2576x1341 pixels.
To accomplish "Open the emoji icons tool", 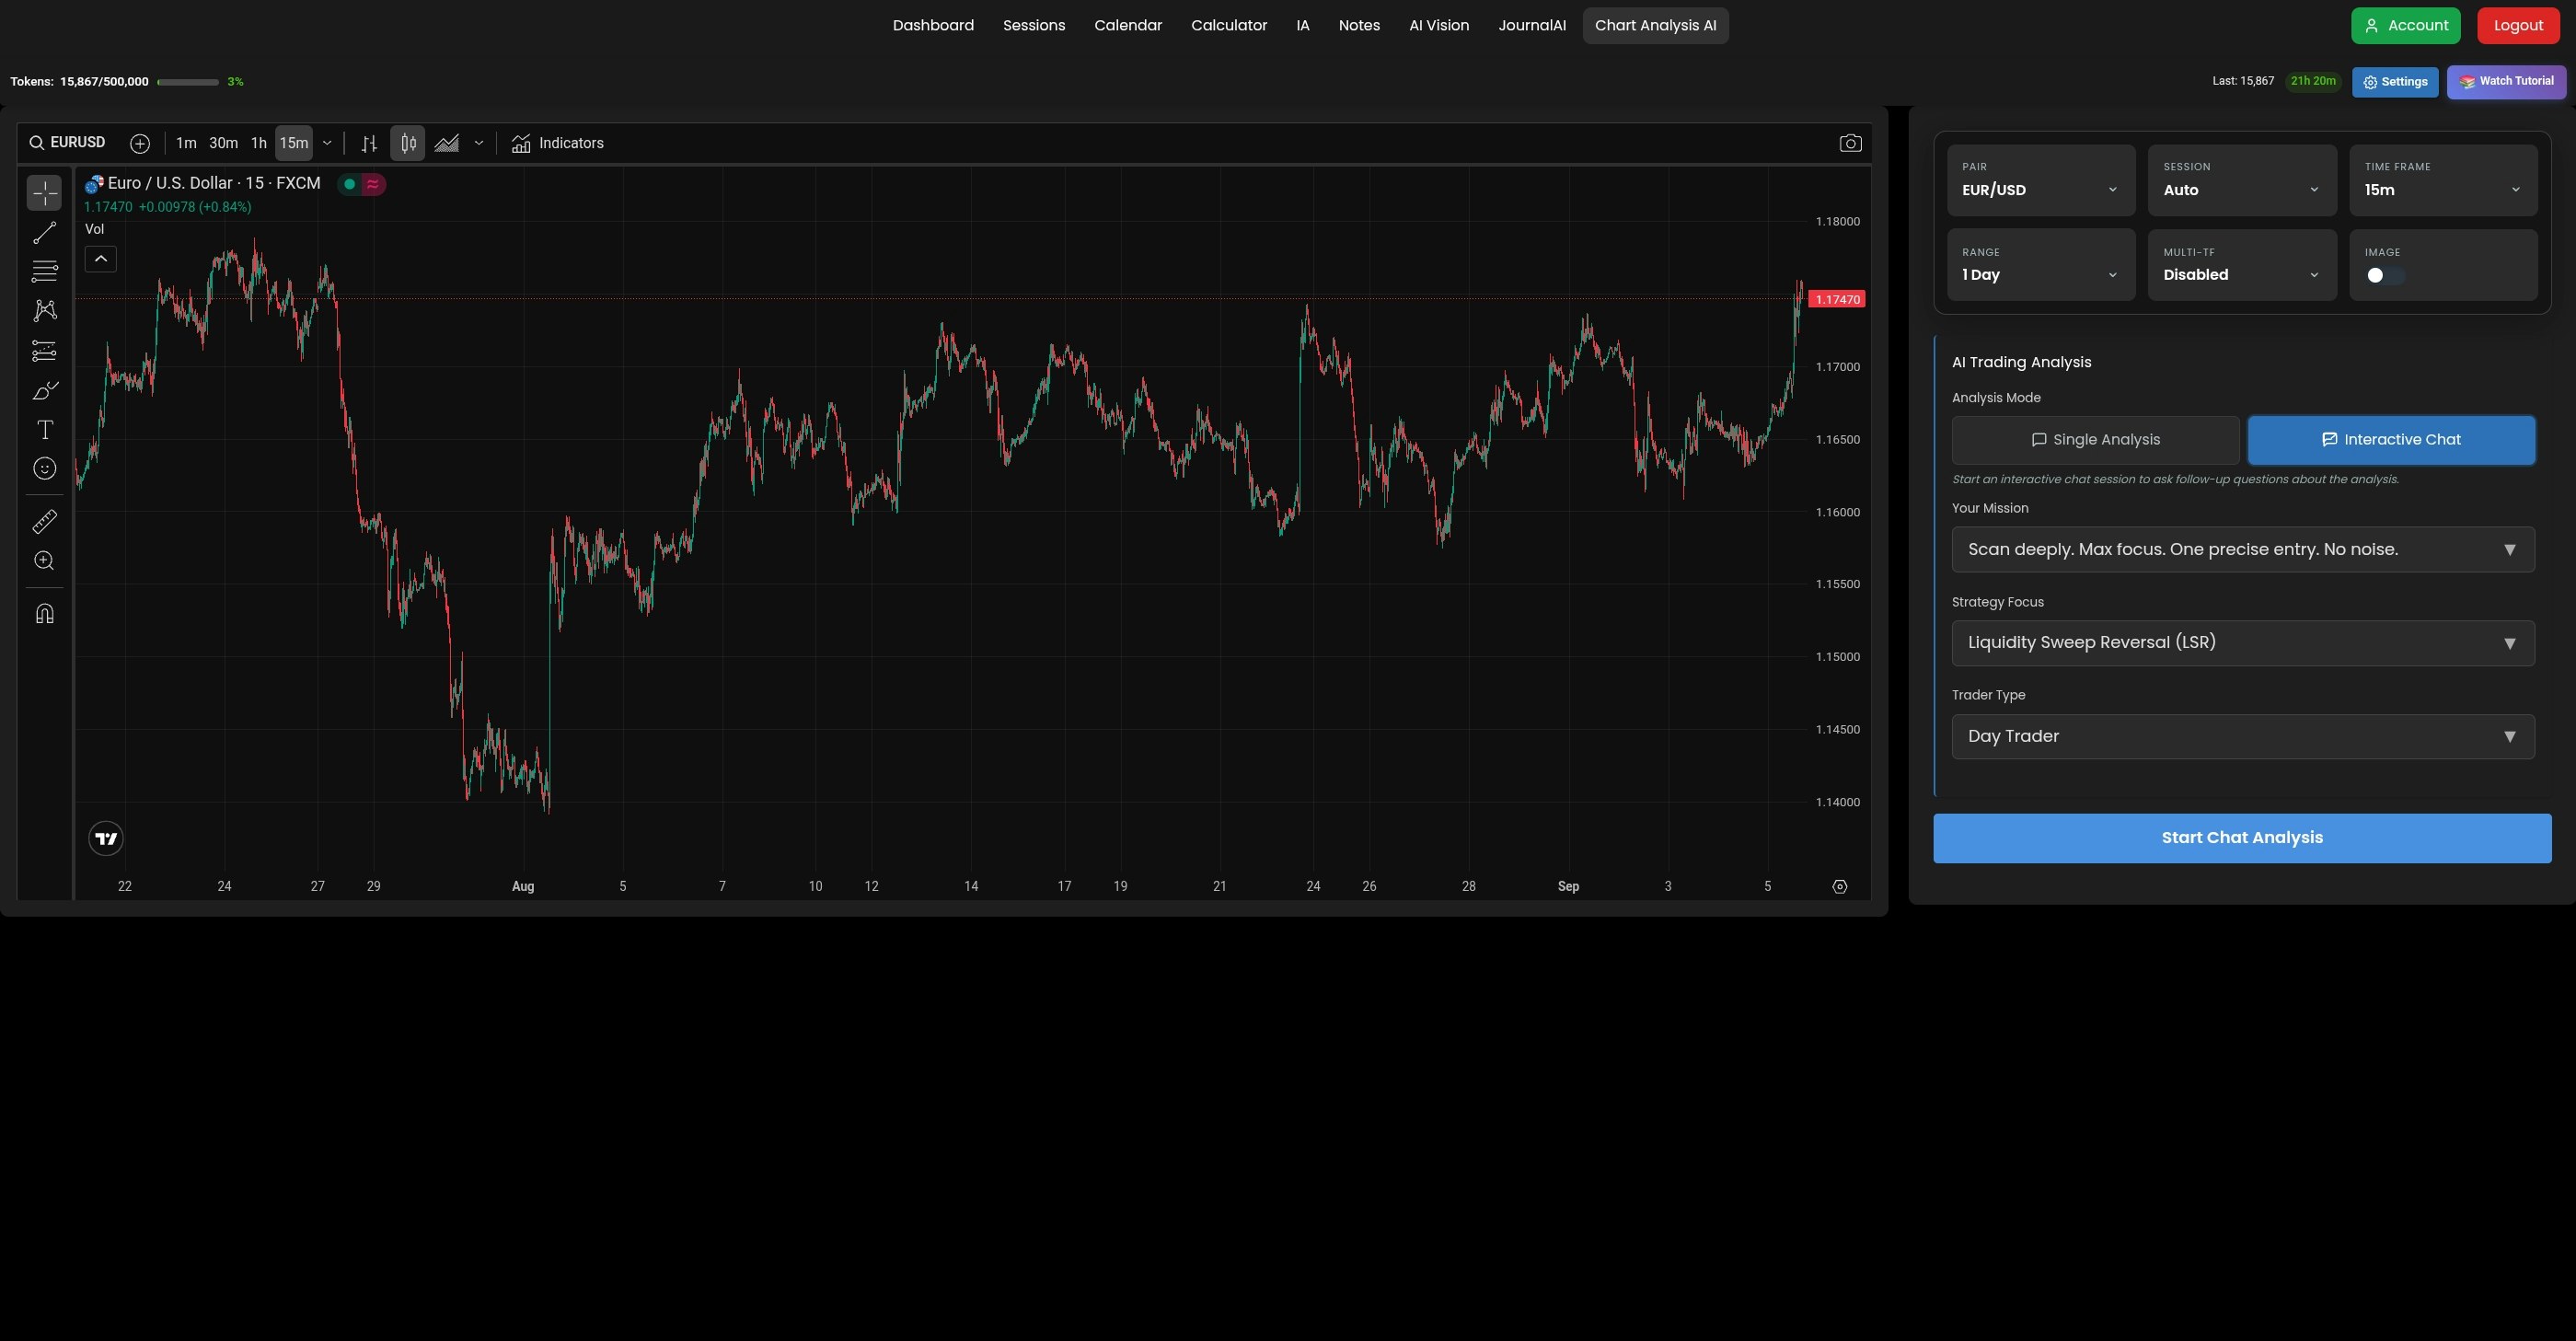I will [x=44, y=469].
